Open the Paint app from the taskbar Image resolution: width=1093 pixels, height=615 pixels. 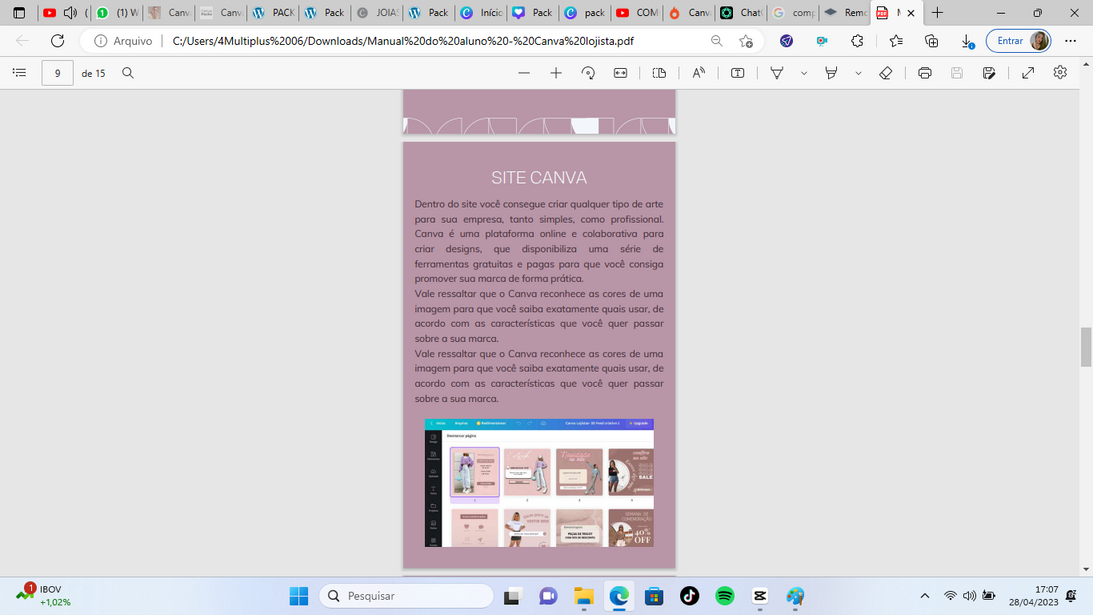795,596
